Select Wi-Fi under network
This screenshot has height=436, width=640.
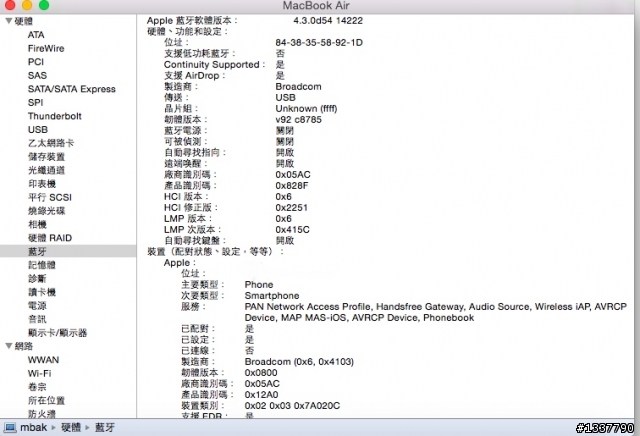point(39,373)
